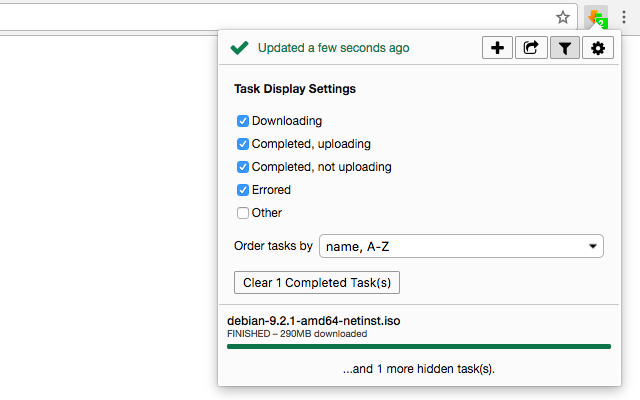Open the download manager share icon
The image size is (640, 400).
click(x=531, y=47)
